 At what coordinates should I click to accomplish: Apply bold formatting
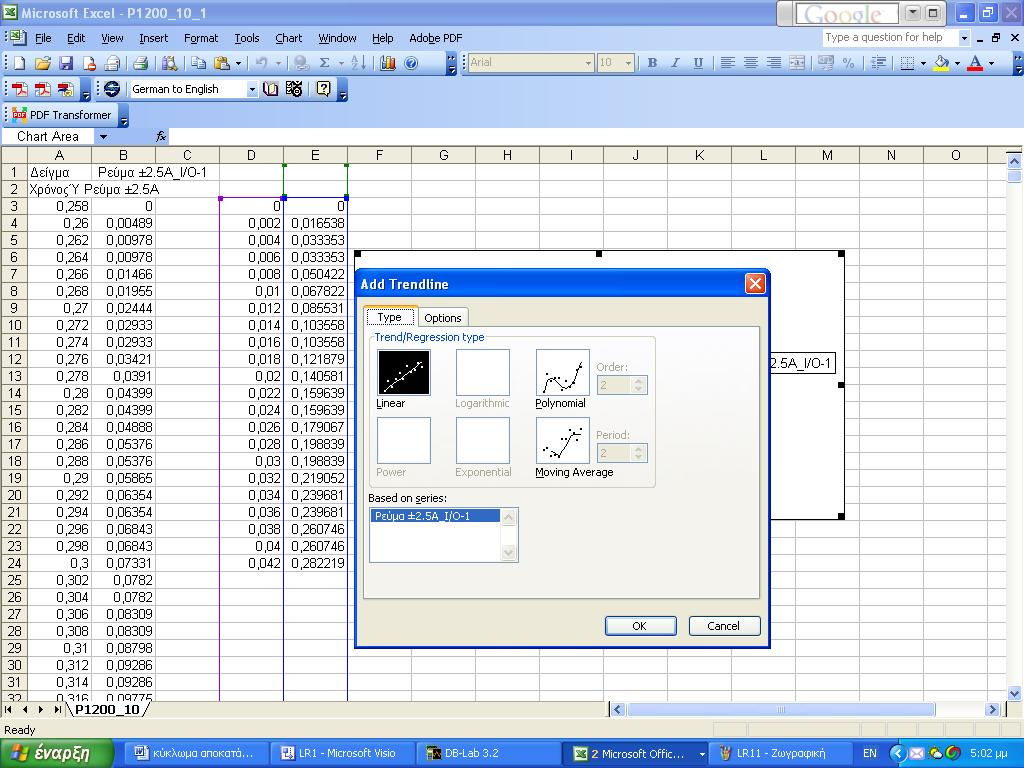[x=652, y=63]
